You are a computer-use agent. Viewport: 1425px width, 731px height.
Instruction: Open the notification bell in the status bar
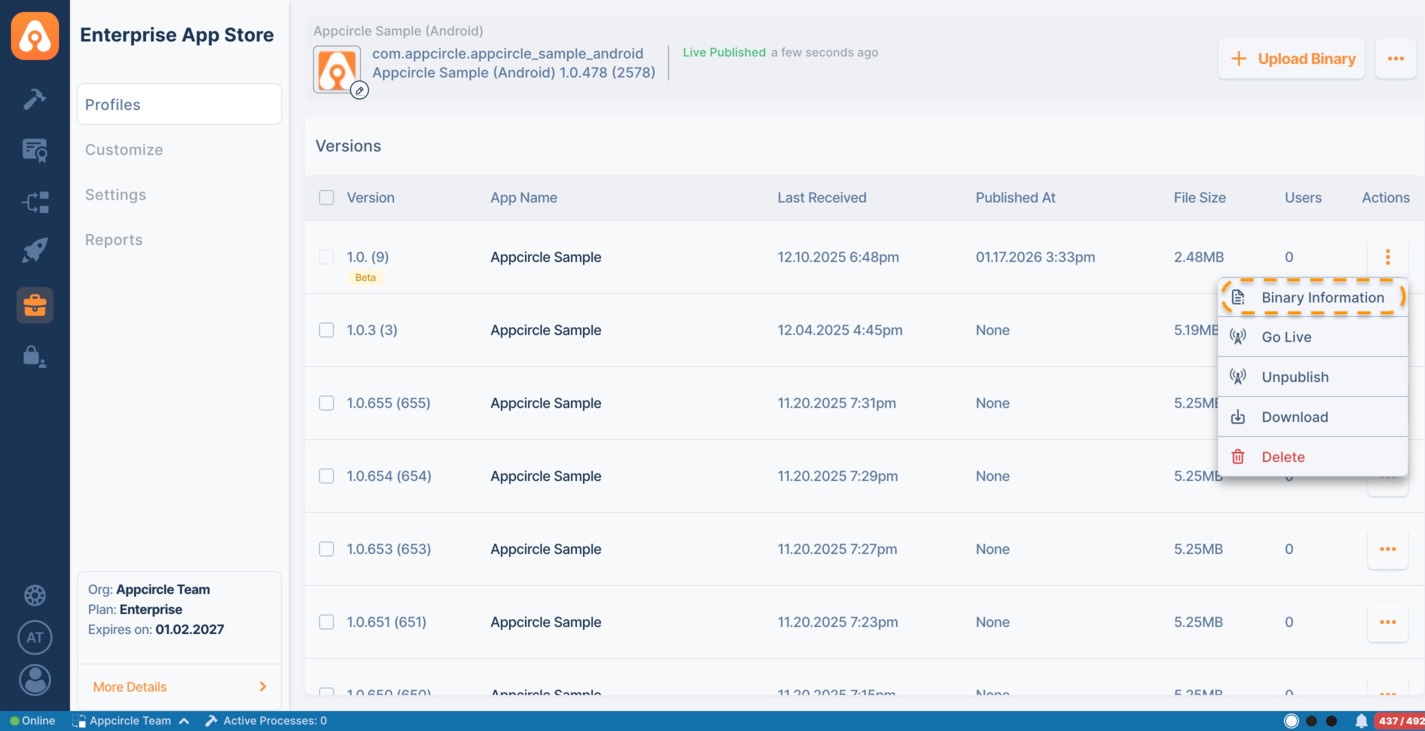click(x=1359, y=720)
